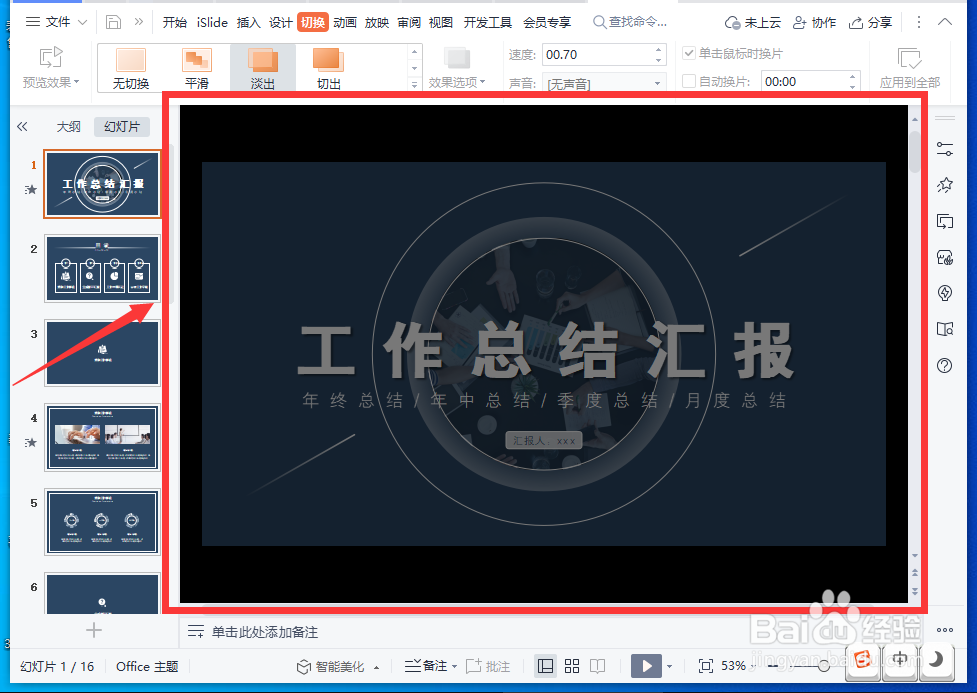Screen dimensions: 977x693
Task: Switch to the 大纲 view tab
Action: [x=69, y=127]
